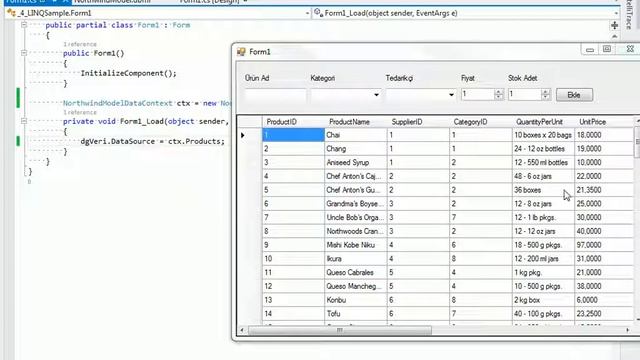Maximize the Form1 window
640x360 pixels.
607,49
